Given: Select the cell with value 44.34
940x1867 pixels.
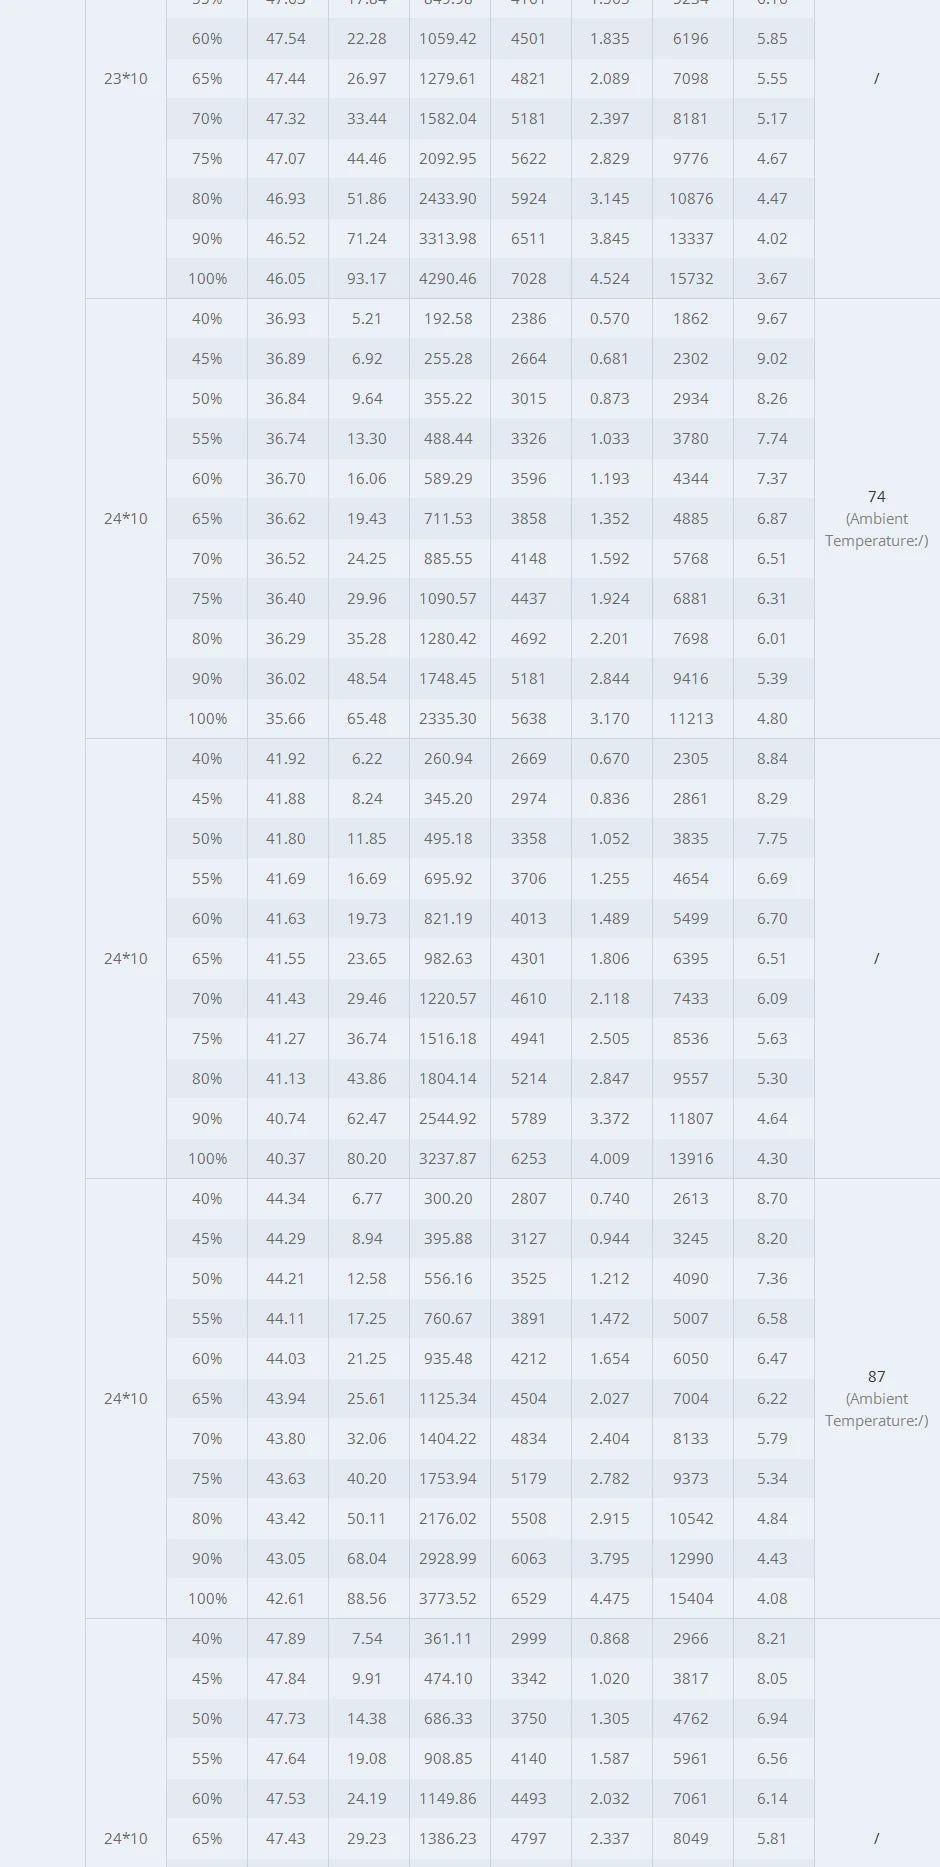Looking at the screenshot, I should (286, 1199).
